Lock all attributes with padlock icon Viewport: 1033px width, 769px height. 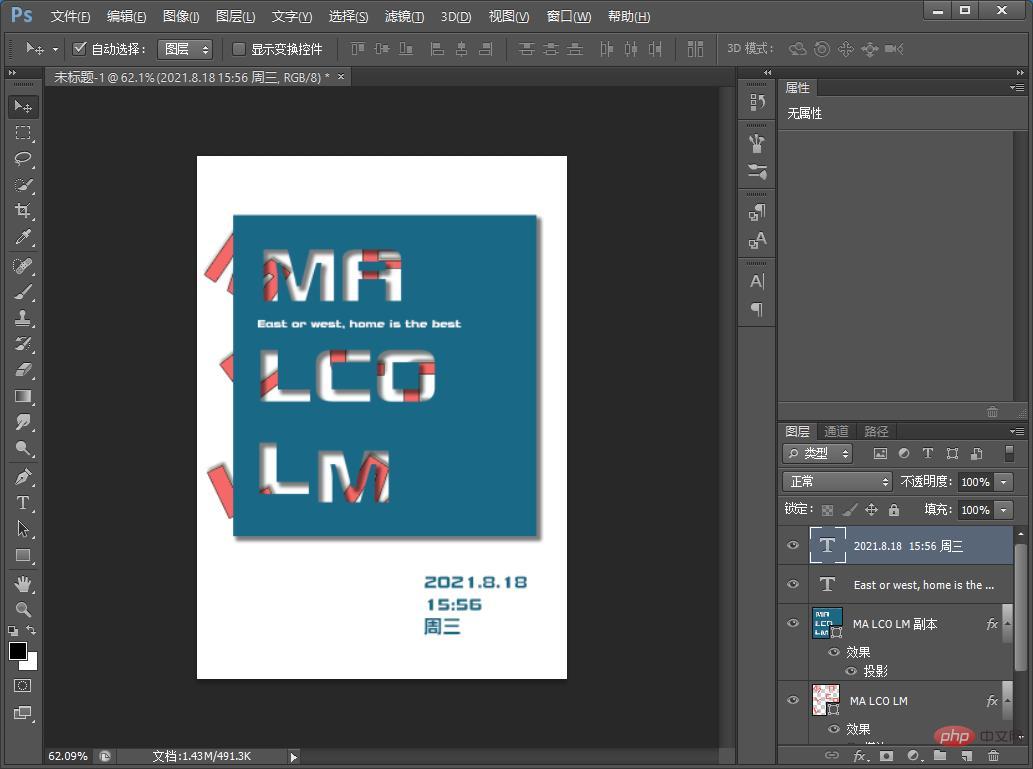pyautogui.click(x=893, y=509)
